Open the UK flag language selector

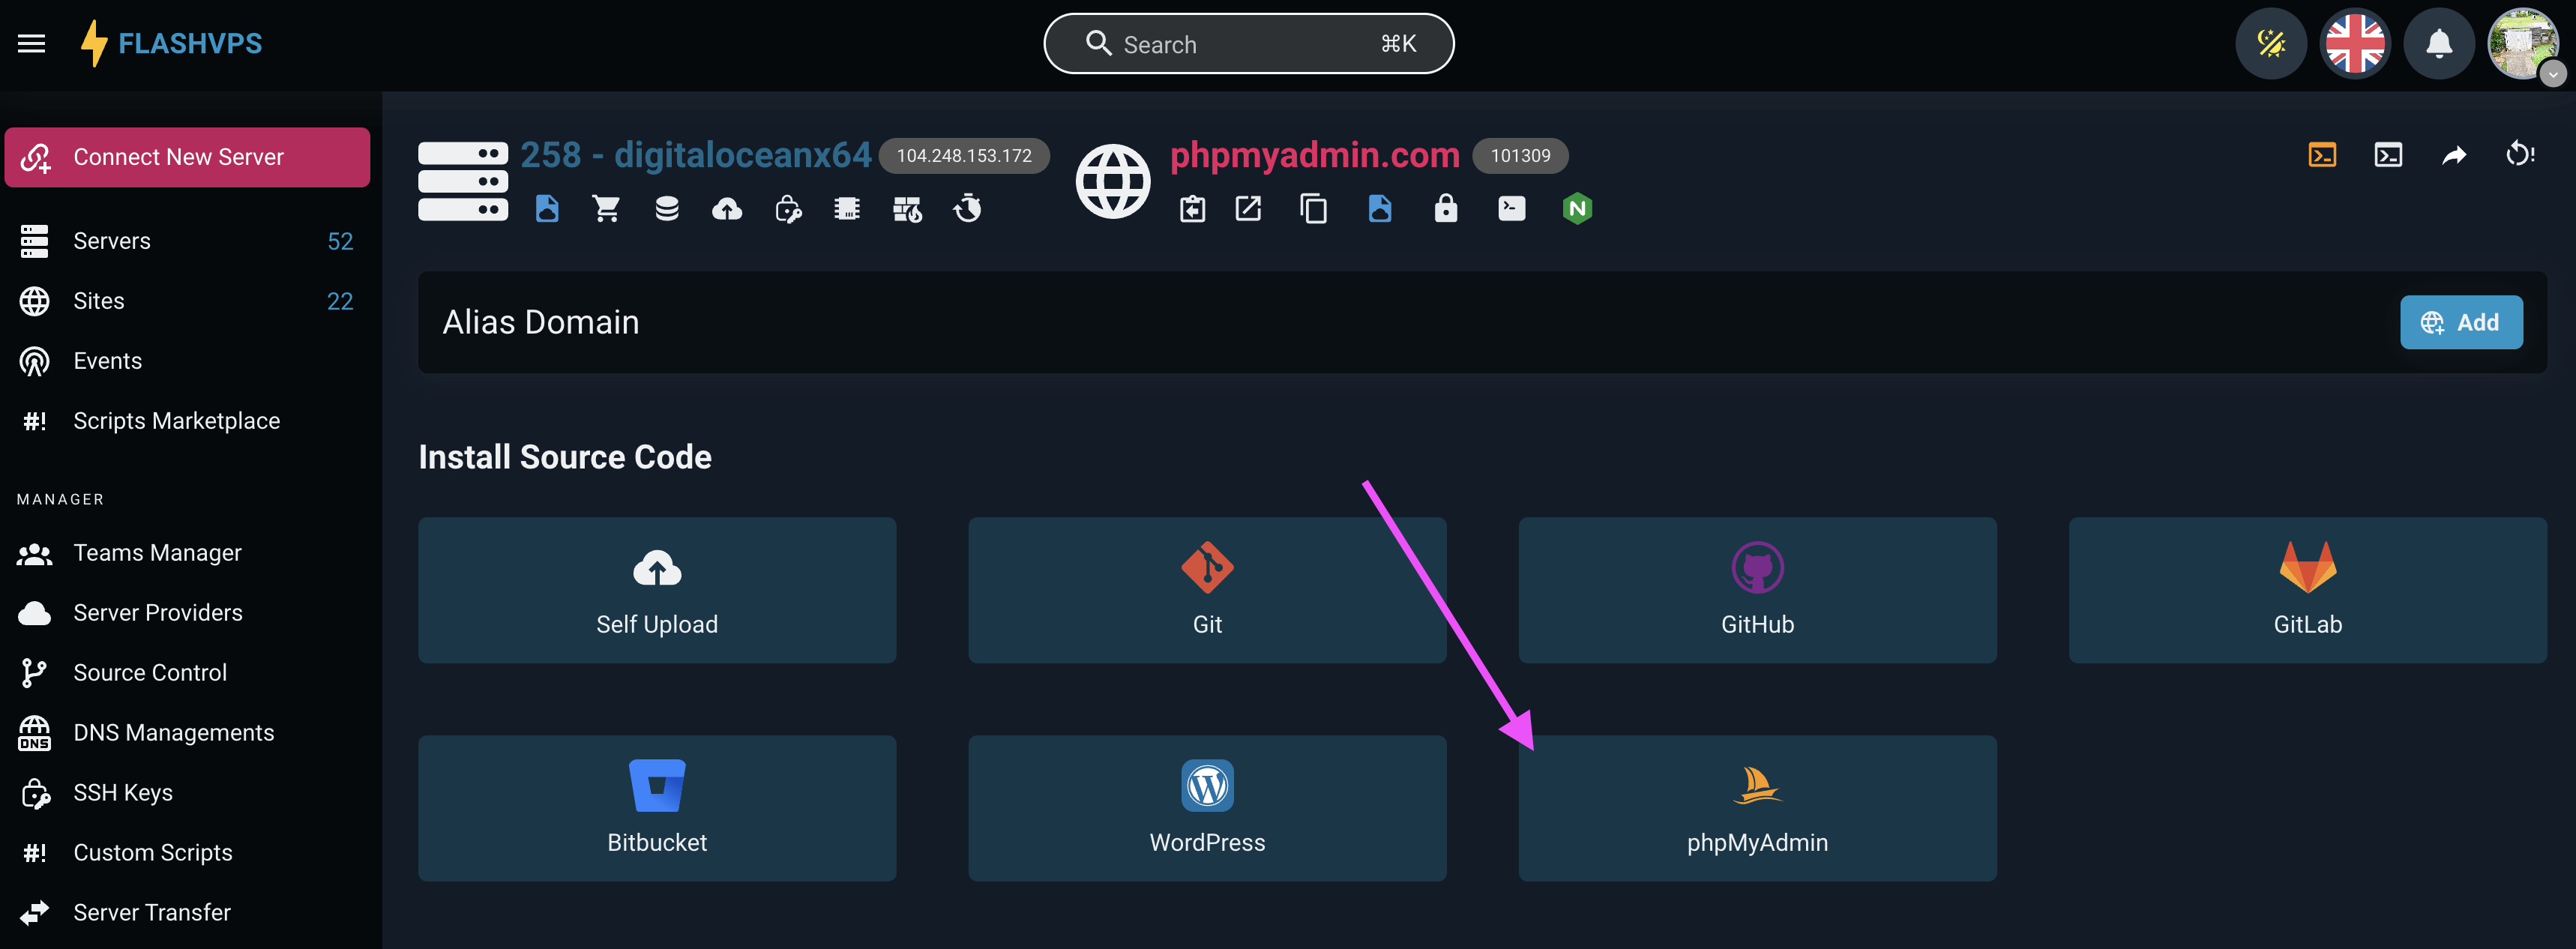coord(2355,44)
